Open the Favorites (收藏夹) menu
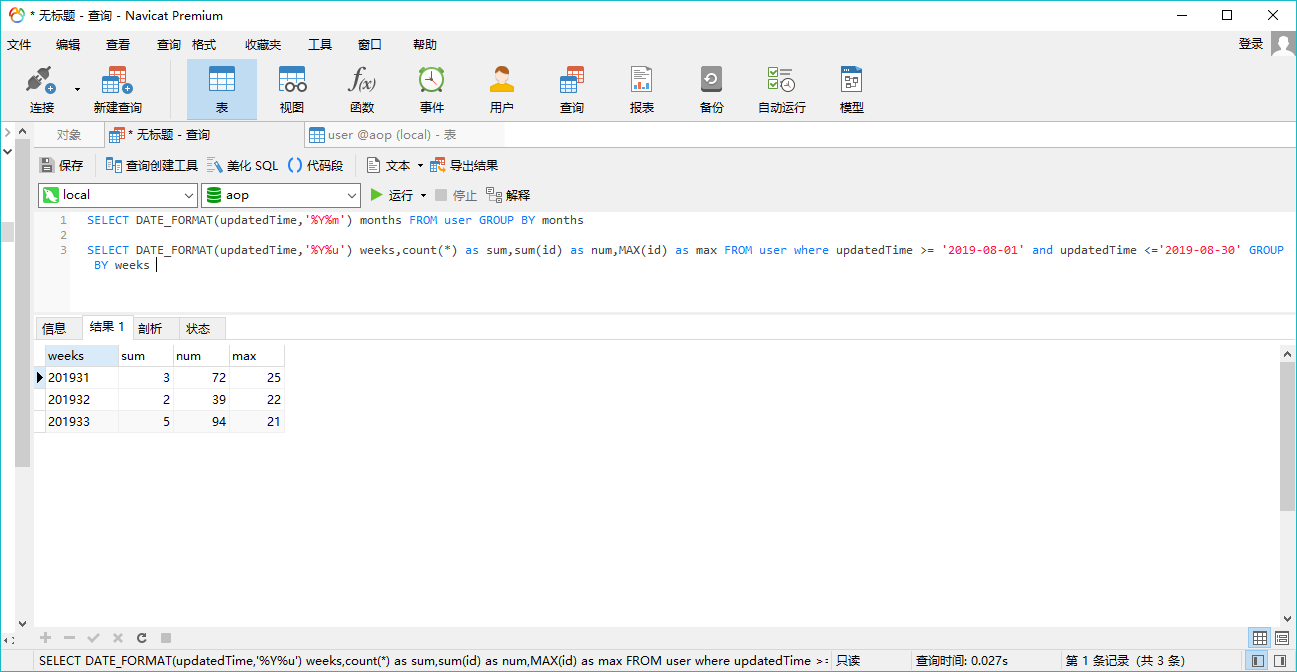Viewport: 1297px width, 672px height. [x=263, y=45]
